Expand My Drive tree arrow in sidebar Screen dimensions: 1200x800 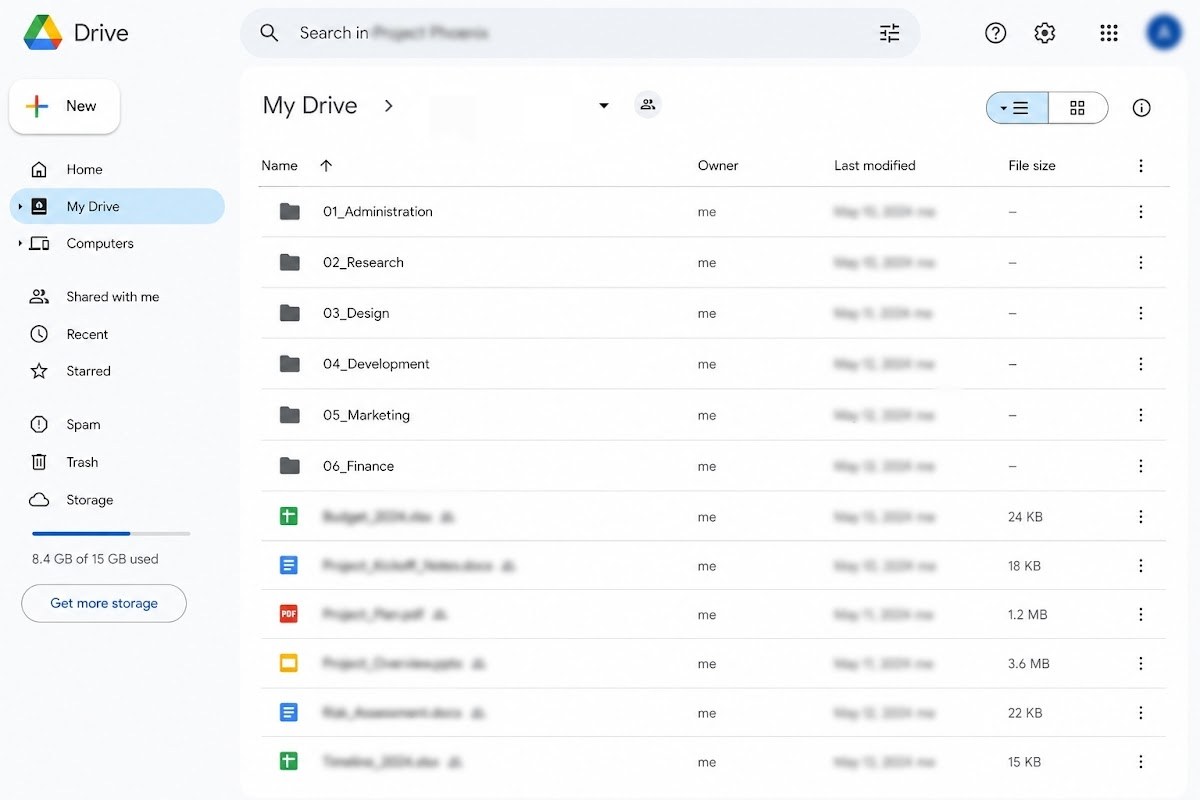tap(20, 207)
